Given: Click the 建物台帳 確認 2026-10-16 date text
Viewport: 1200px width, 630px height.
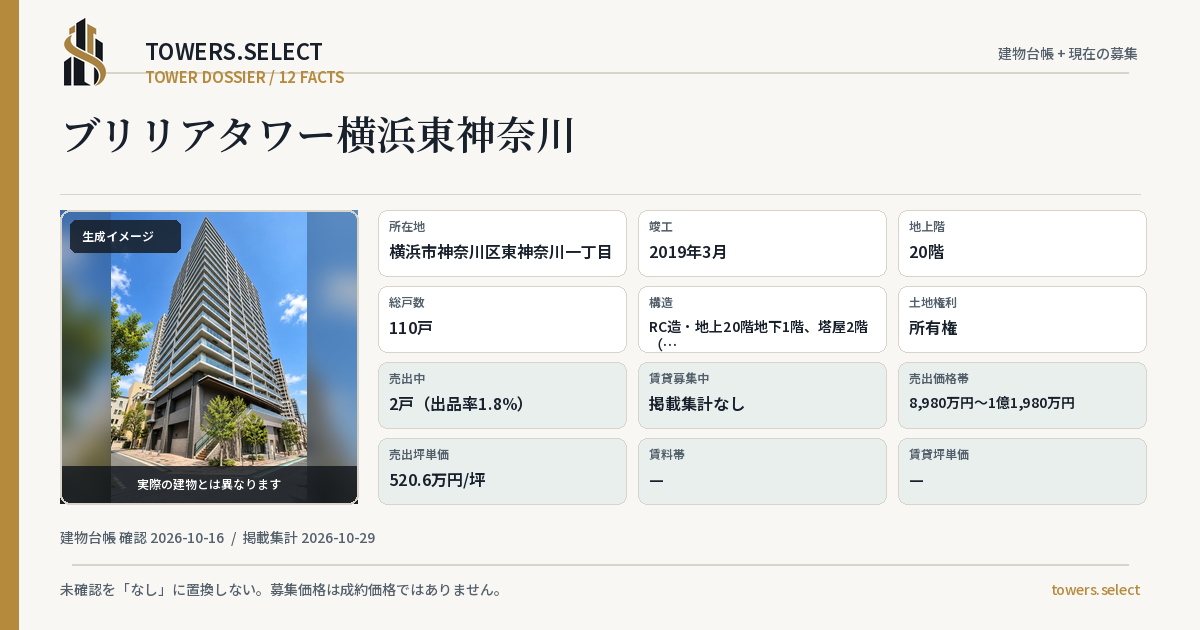Looking at the screenshot, I should point(142,538).
